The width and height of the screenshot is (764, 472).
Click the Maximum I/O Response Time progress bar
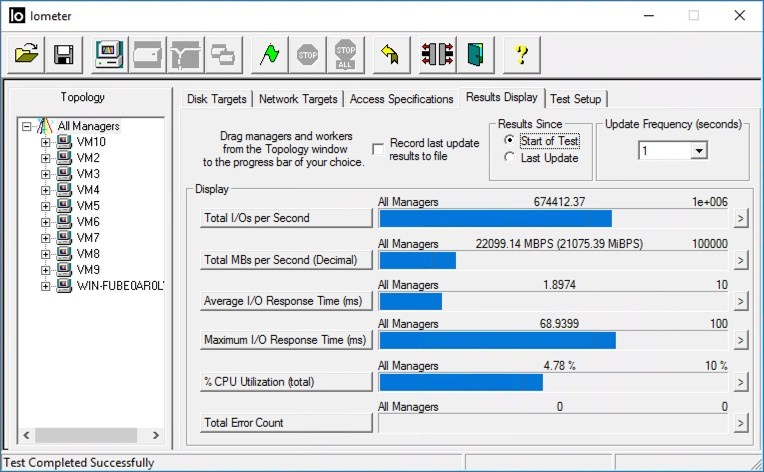553,340
